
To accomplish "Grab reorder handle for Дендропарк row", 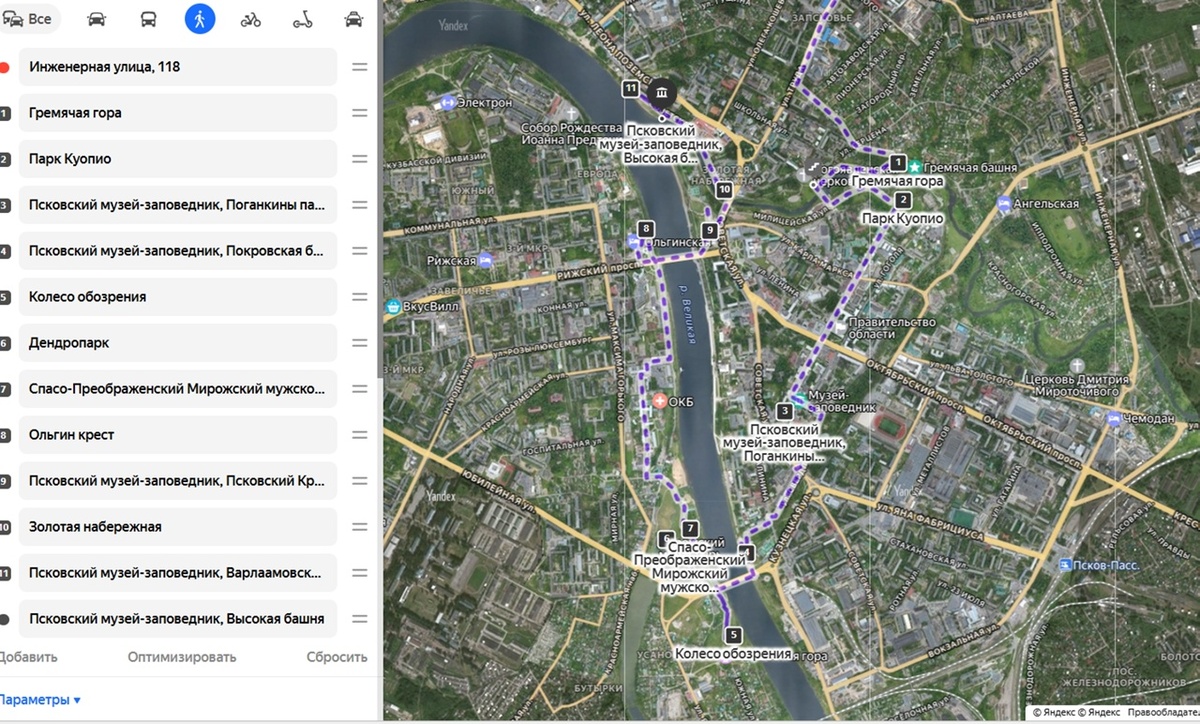I will 359,343.
